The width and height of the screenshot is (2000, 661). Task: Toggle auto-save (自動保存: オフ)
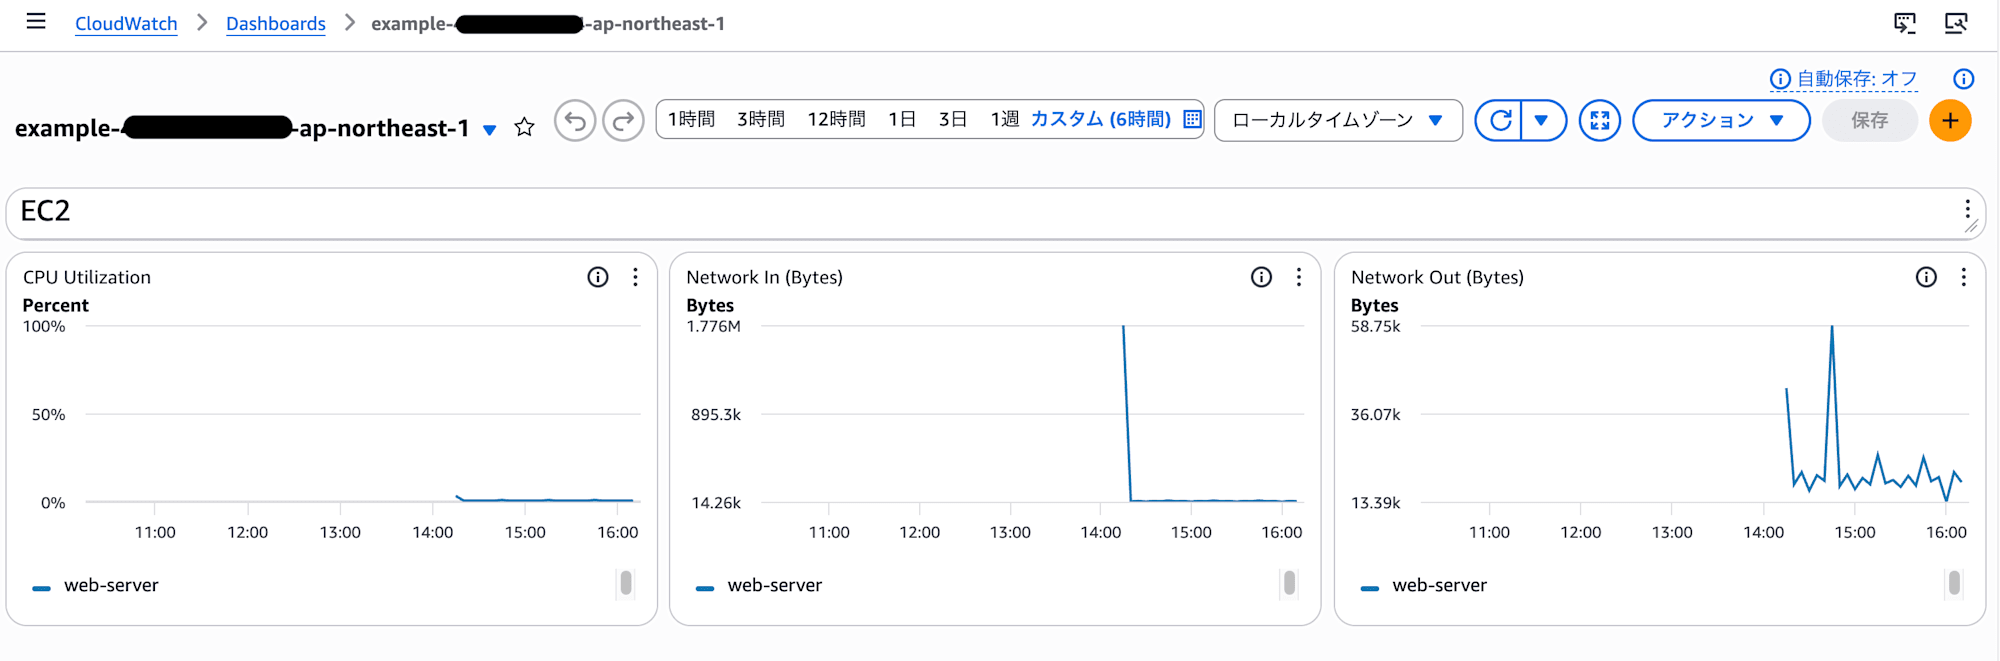(x=1856, y=79)
